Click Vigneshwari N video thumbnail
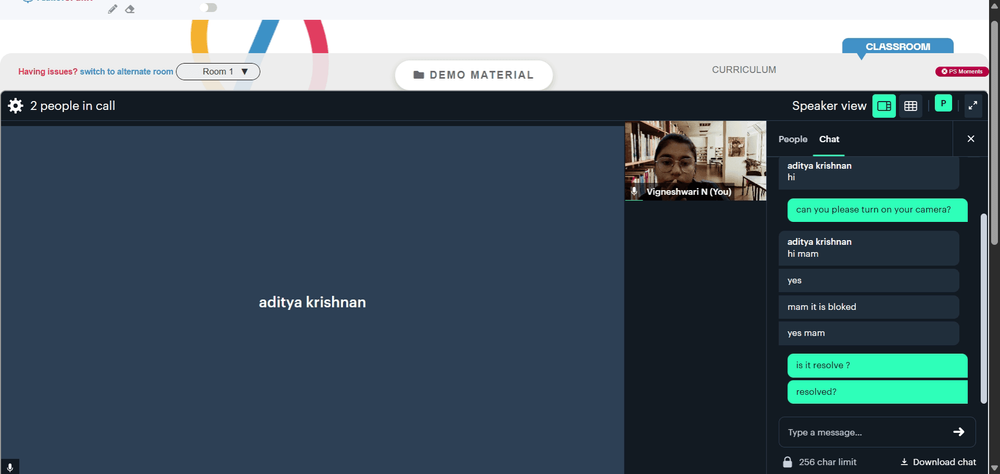1000x474 pixels. click(695, 161)
